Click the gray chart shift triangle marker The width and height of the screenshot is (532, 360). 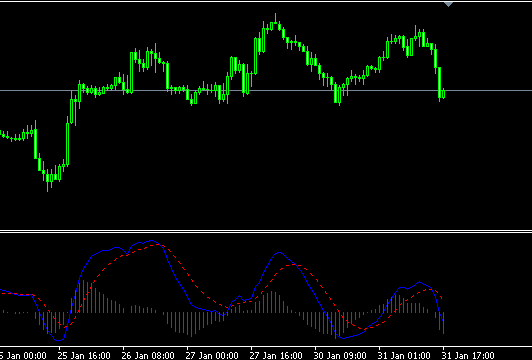[449, 4]
